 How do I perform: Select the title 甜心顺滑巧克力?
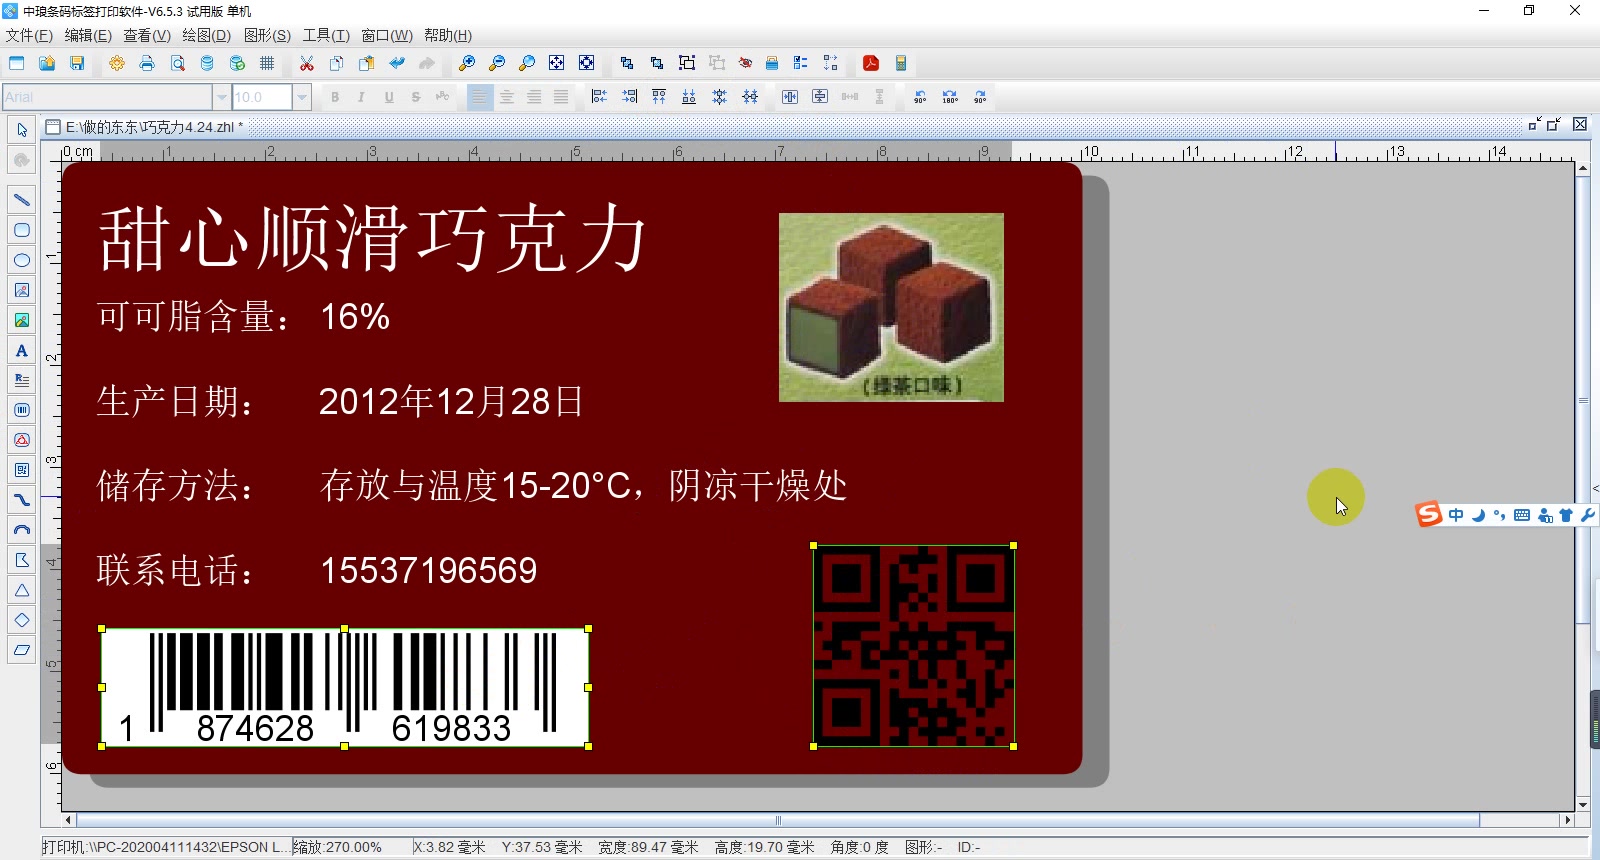[373, 238]
